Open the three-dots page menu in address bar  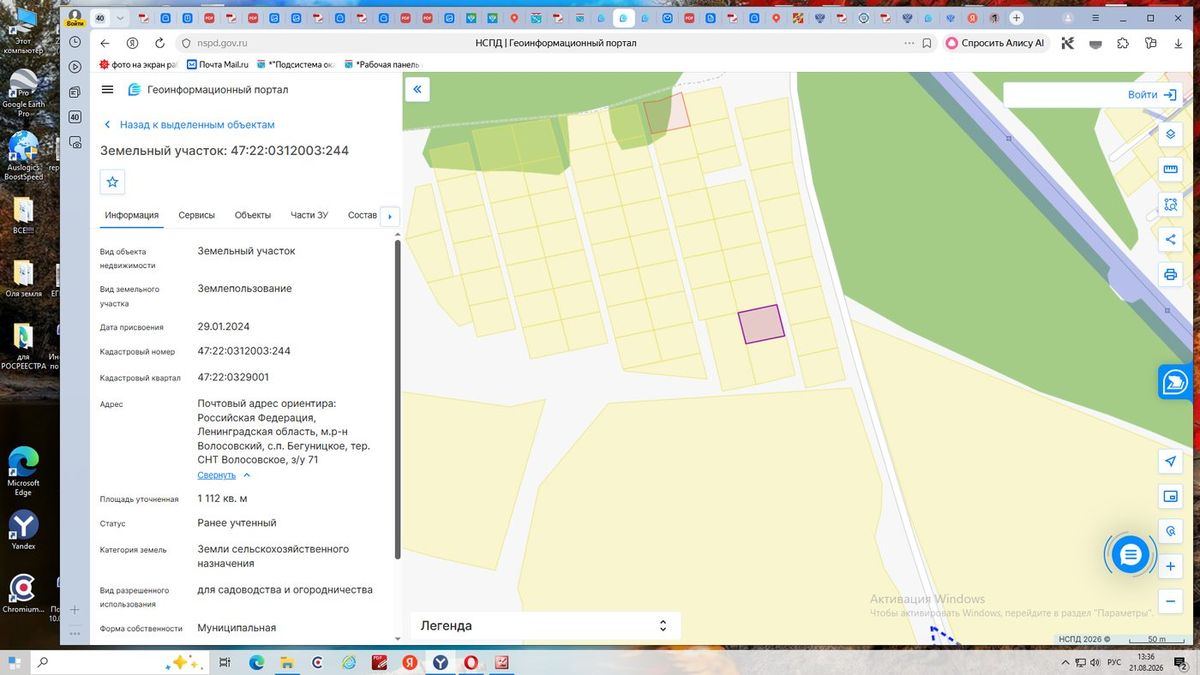(908, 43)
